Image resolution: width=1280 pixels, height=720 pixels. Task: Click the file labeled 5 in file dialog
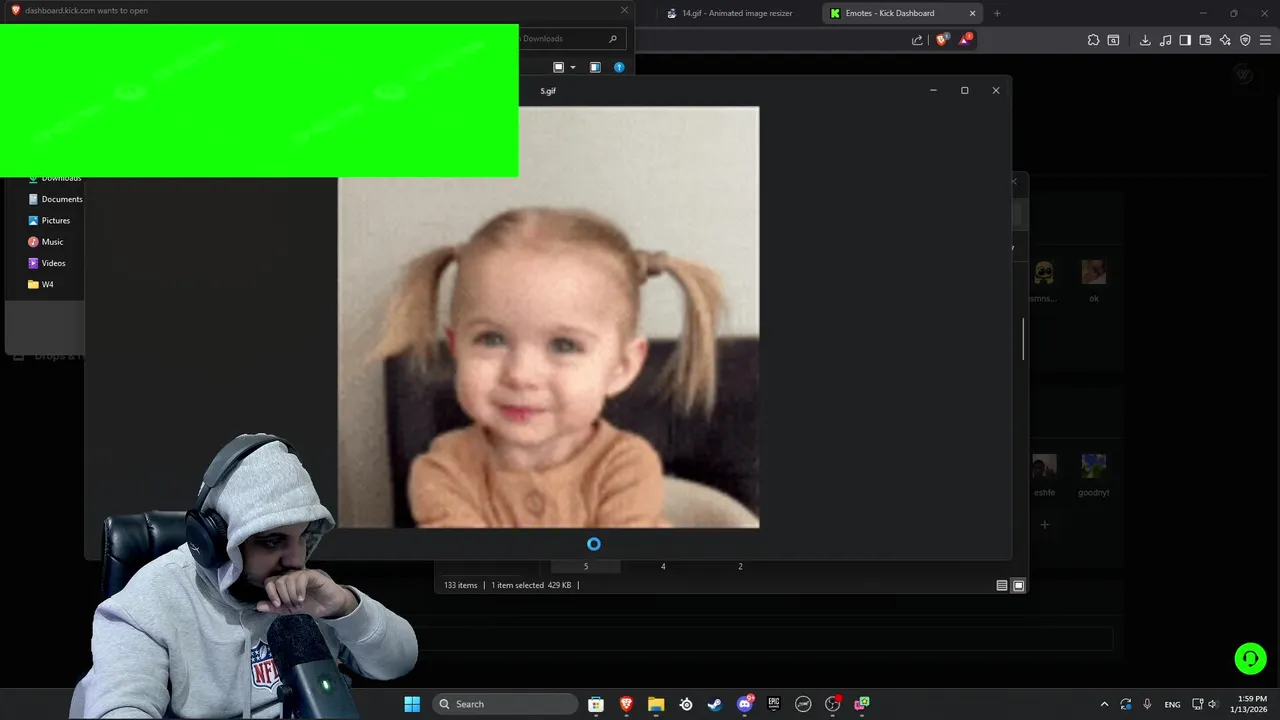586,567
